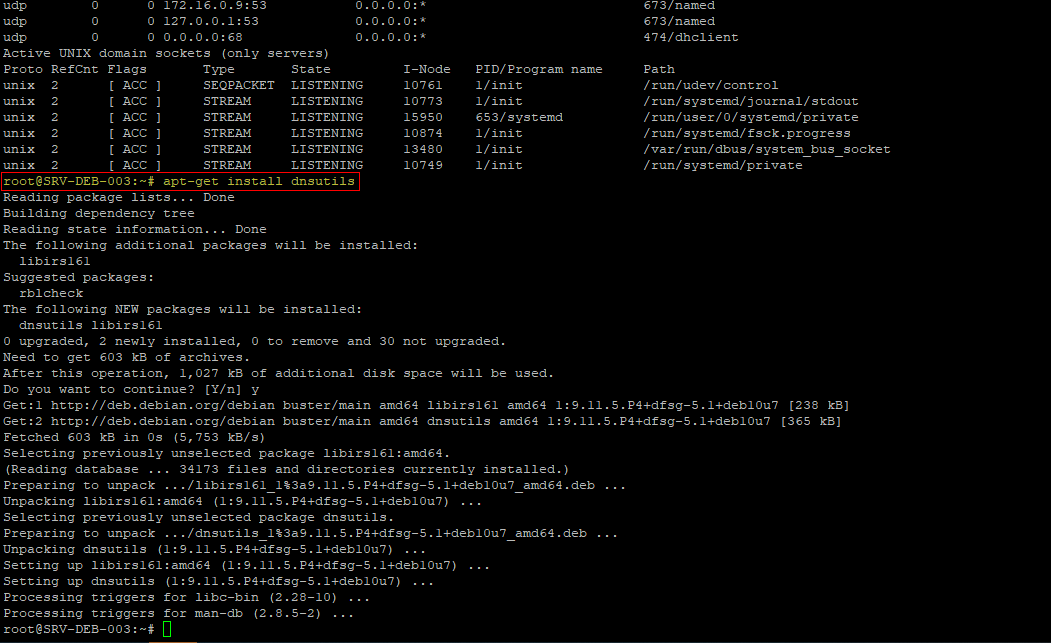Click the green cursor at the prompt
1051x643 pixels.
pyautogui.click(x=167, y=629)
